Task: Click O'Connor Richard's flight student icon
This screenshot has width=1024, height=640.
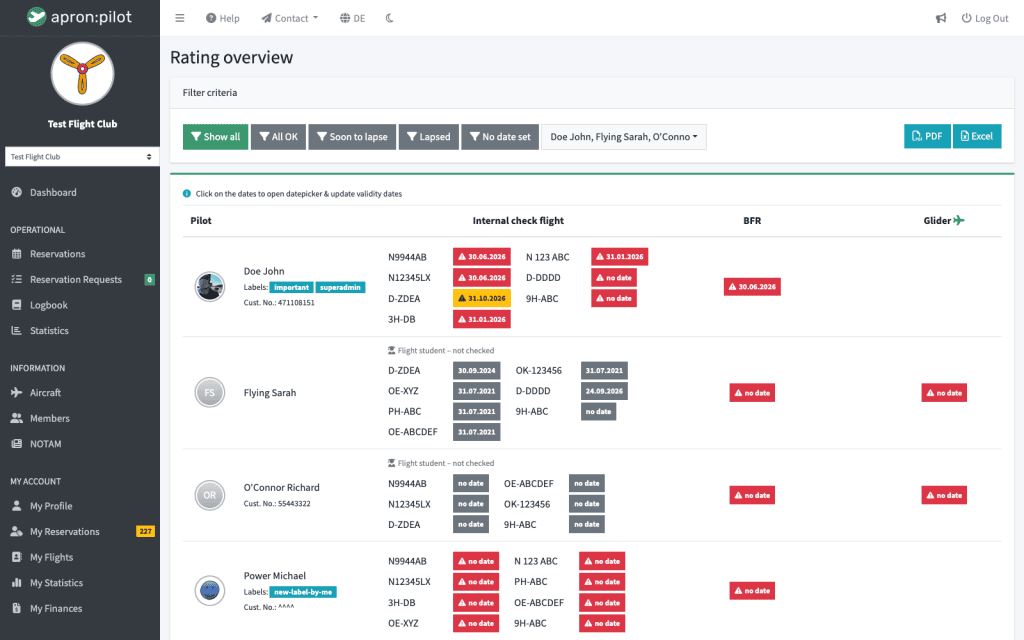Action: tap(392, 463)
